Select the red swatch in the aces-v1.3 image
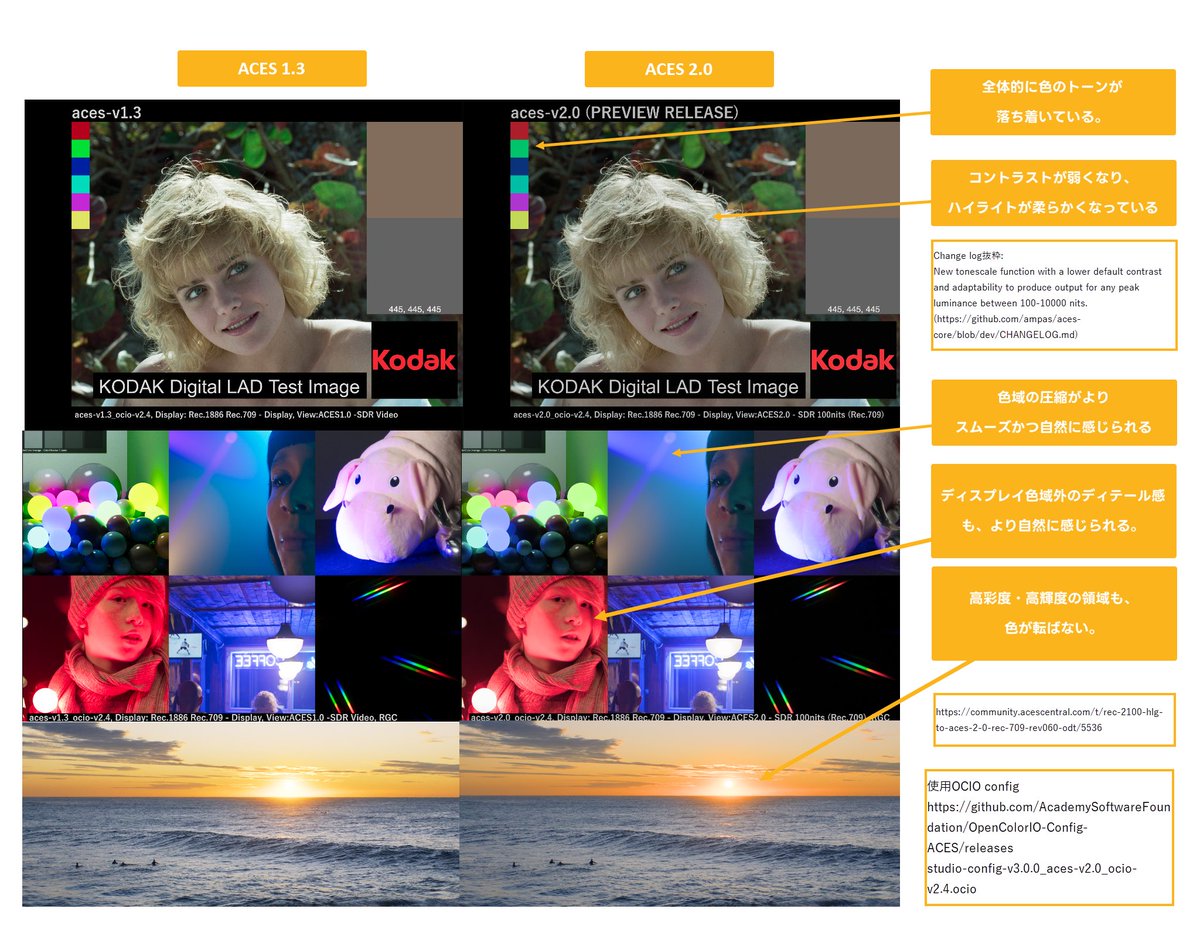Screen dimensions: 1200x936 pos(81,130)
